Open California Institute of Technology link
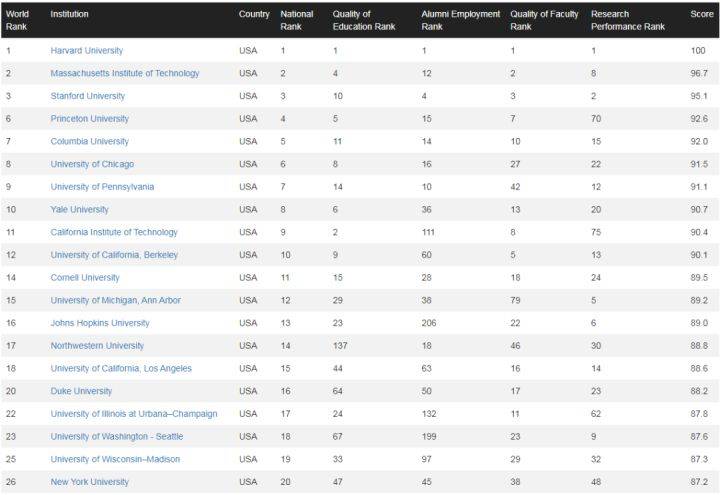The height and width of the screenshot is (495, 720). click(114, 232)
